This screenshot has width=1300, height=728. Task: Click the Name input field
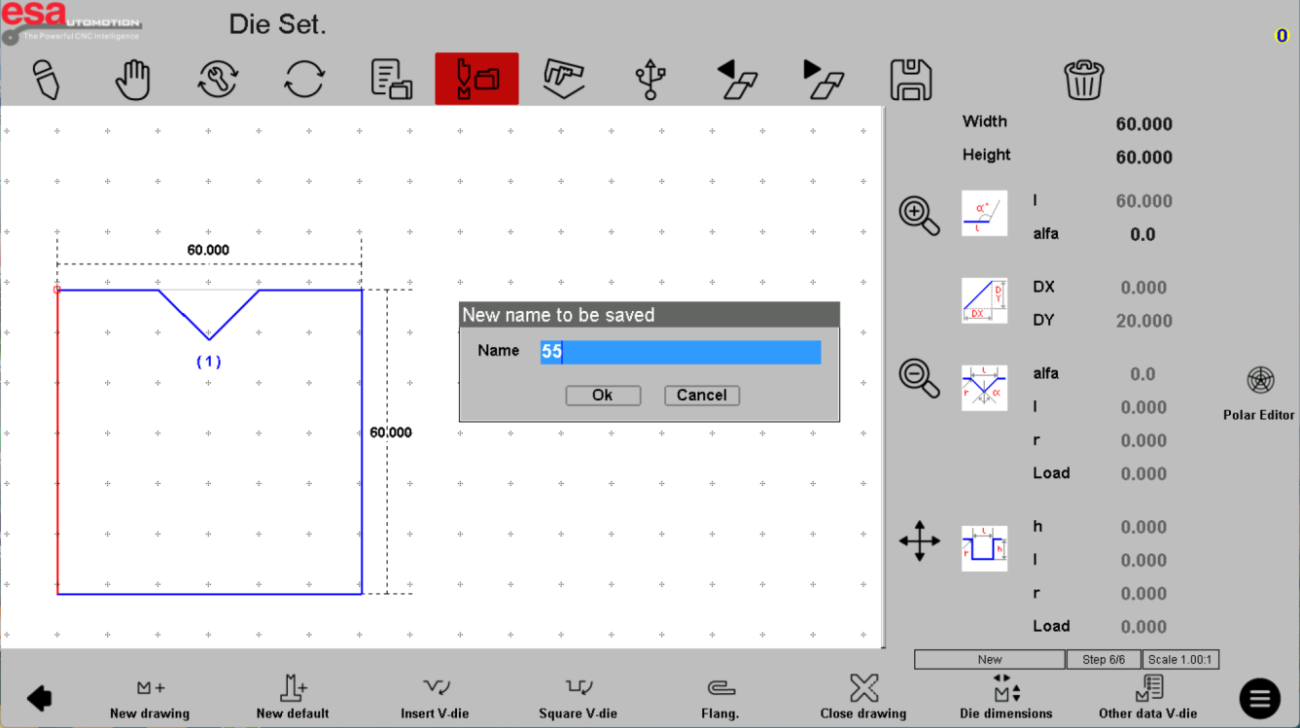point(680,352)
